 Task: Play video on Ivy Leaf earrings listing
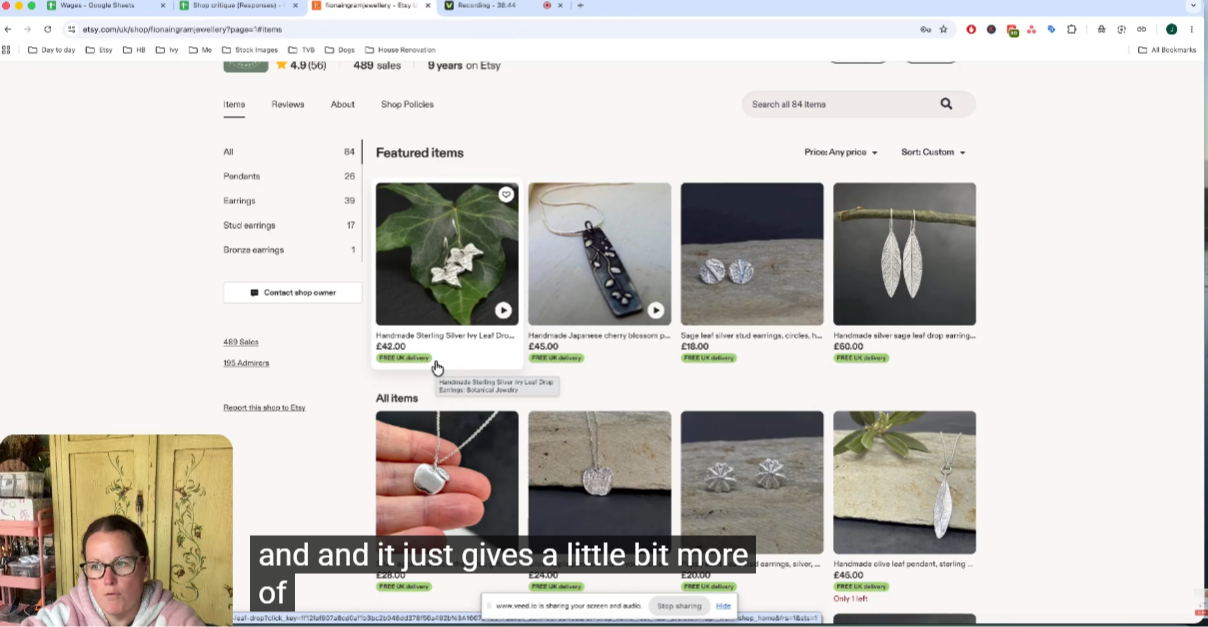click(503, 310)
